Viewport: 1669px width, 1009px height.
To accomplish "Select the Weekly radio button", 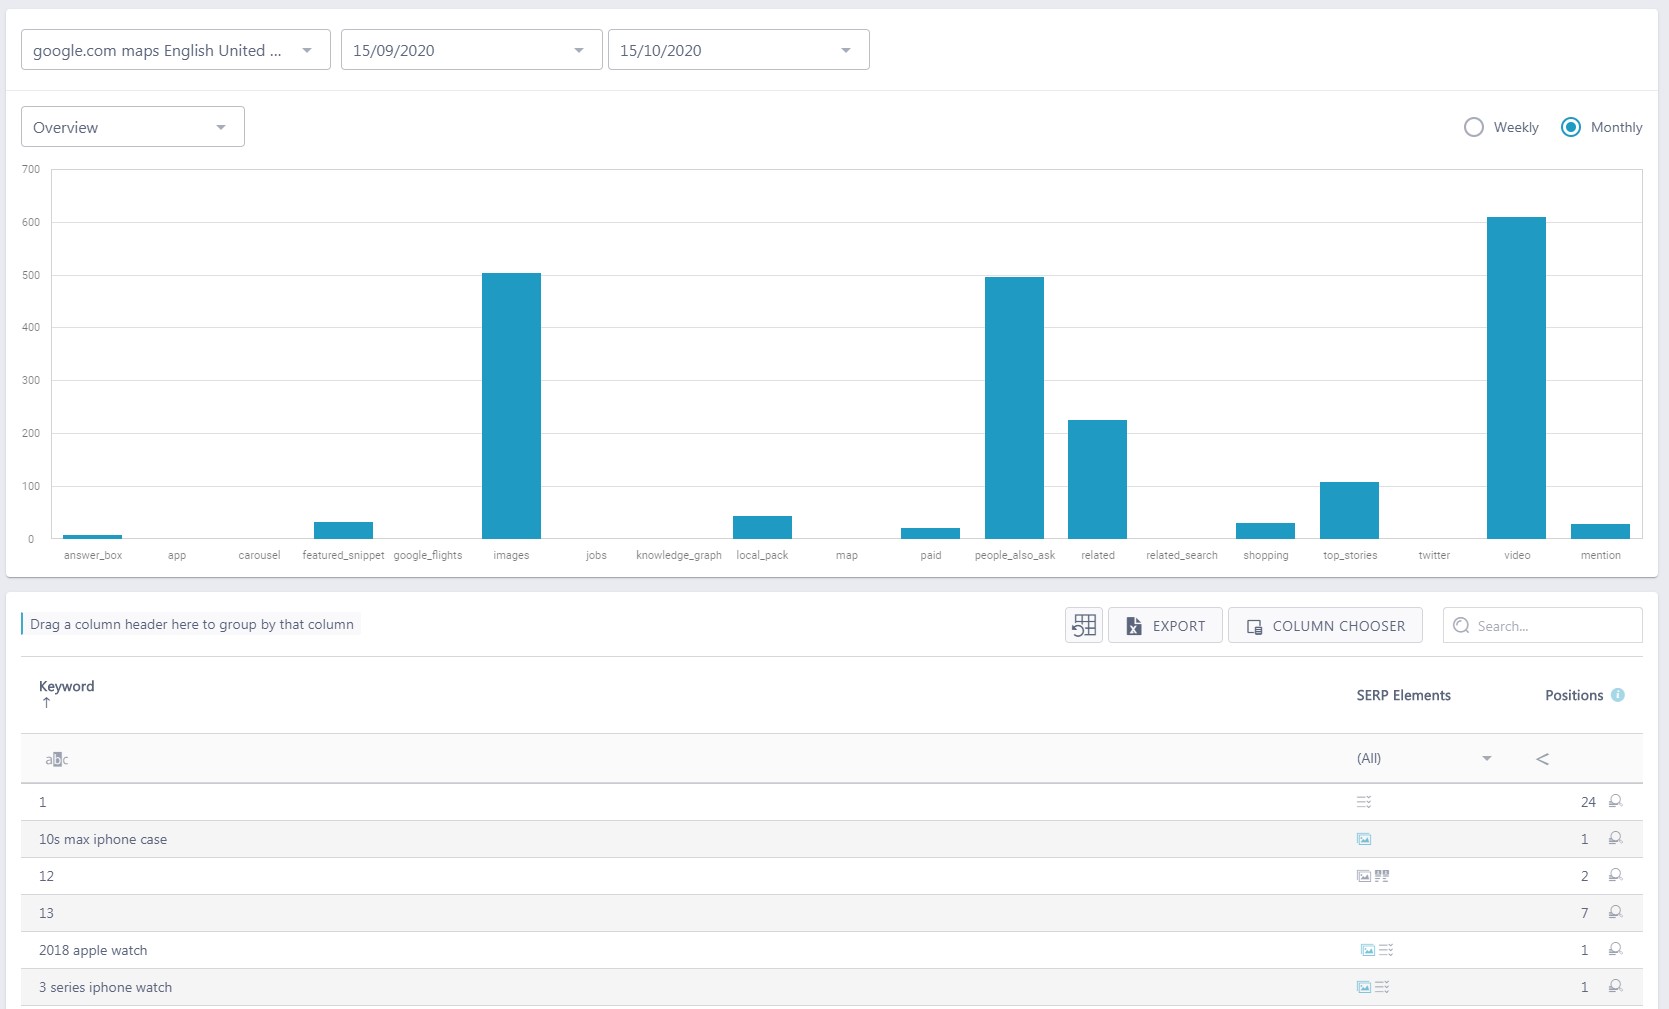I will (x=1473, y=127).
